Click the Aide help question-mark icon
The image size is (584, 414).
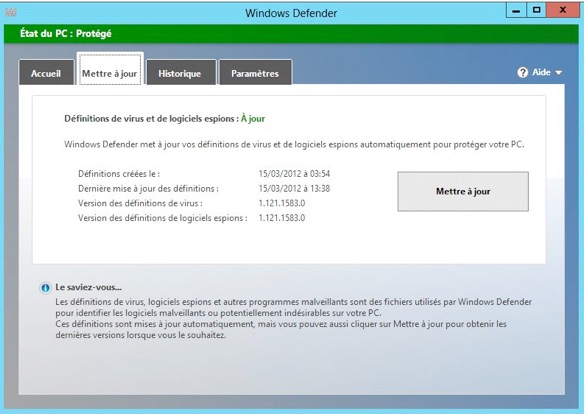pyautogui.click(x=523, y=72)
